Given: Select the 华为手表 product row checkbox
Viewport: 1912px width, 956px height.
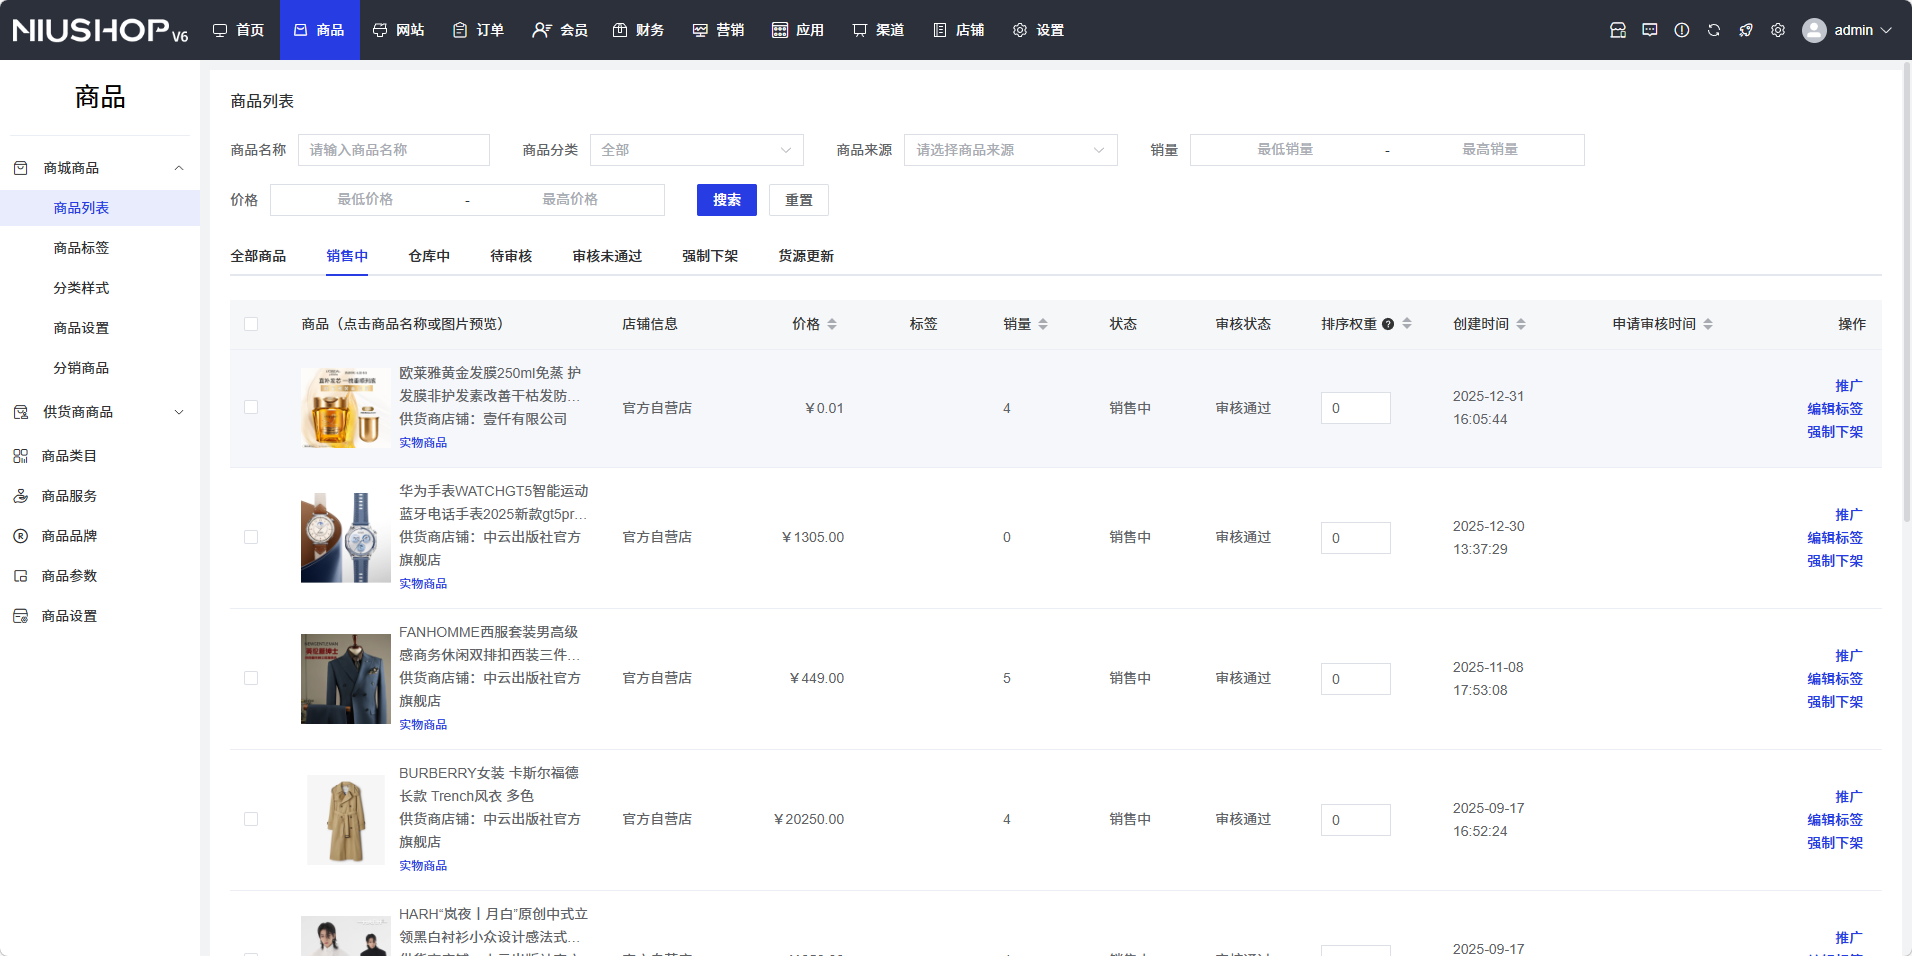Looking at the screenshot, I should pos(251,537).
